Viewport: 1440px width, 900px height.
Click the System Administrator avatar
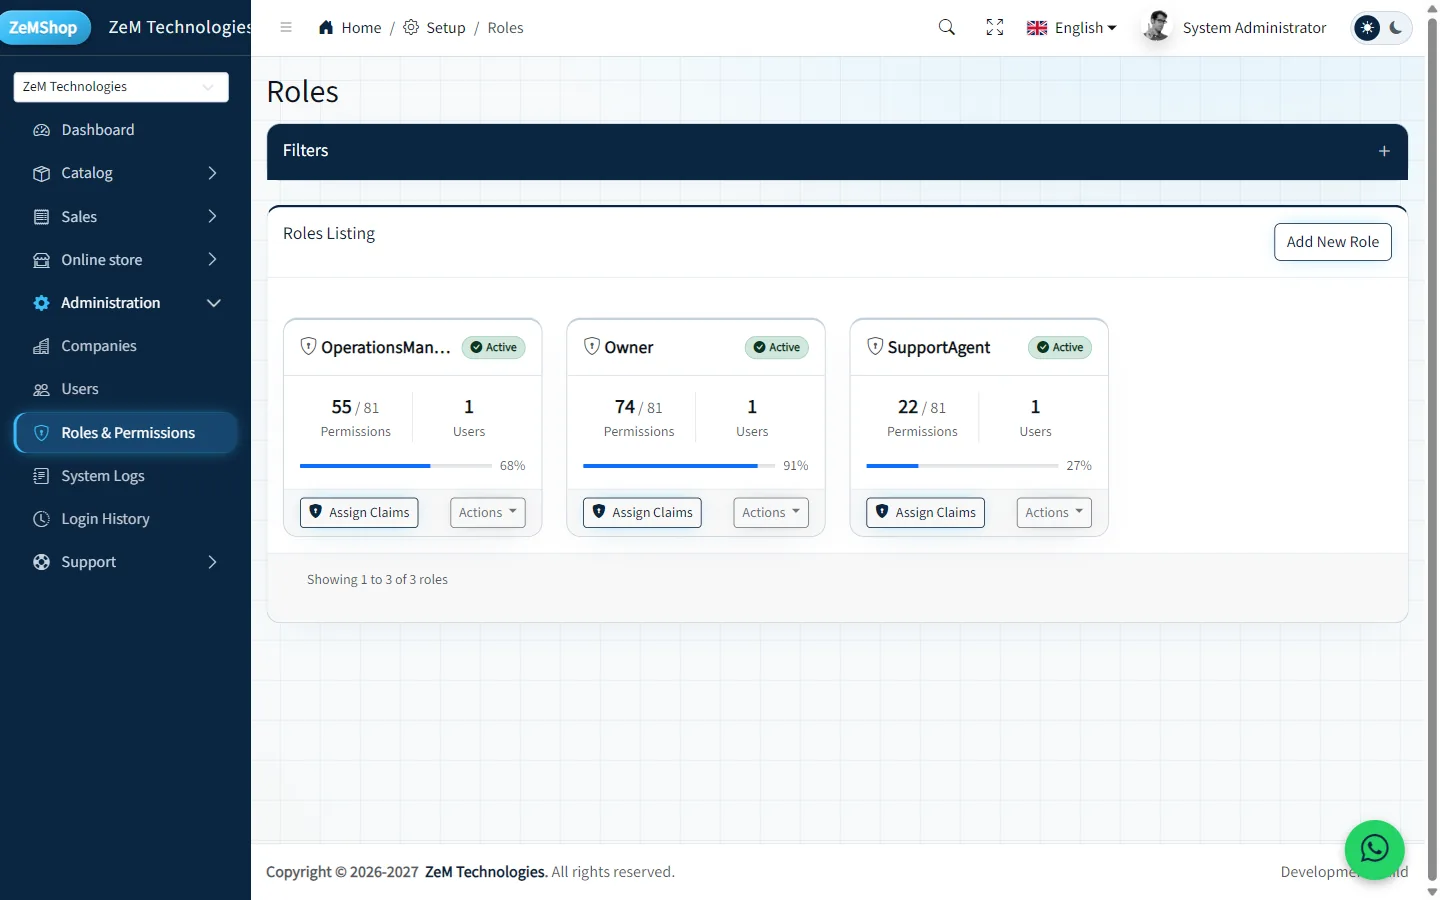(x=1157, y=27)
